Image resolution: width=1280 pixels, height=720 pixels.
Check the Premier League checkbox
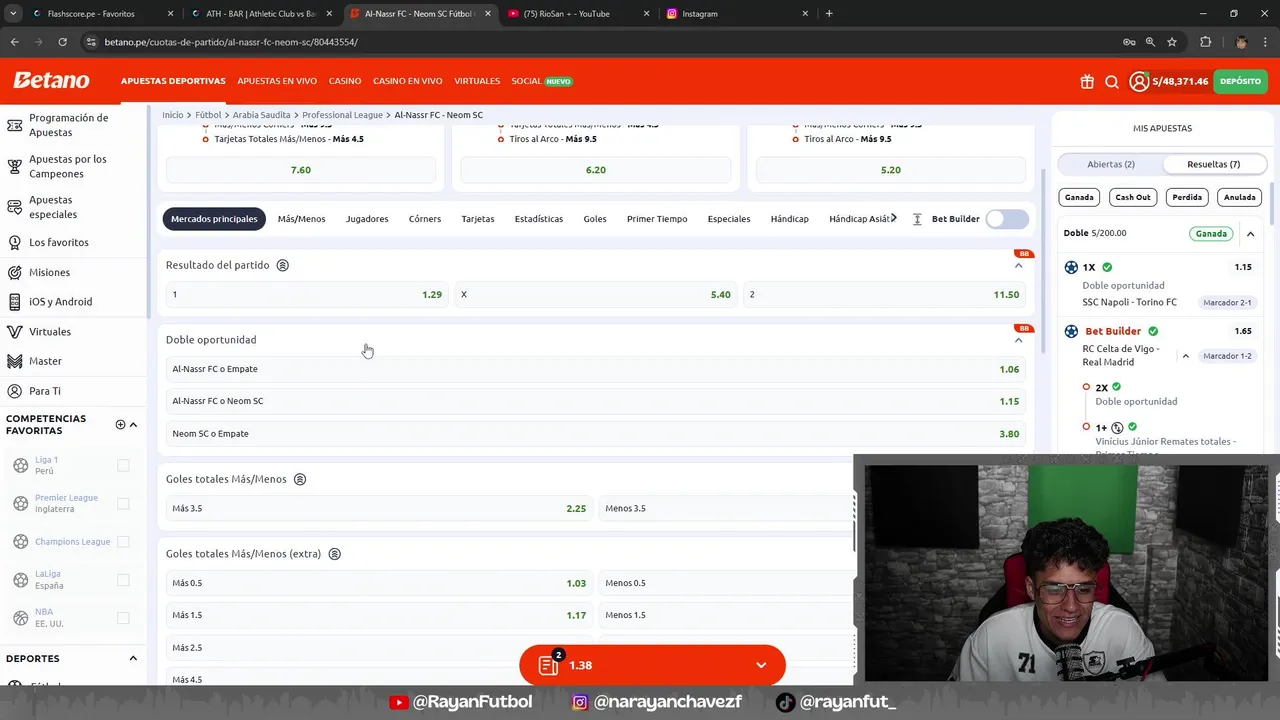[x=123, y=503]
